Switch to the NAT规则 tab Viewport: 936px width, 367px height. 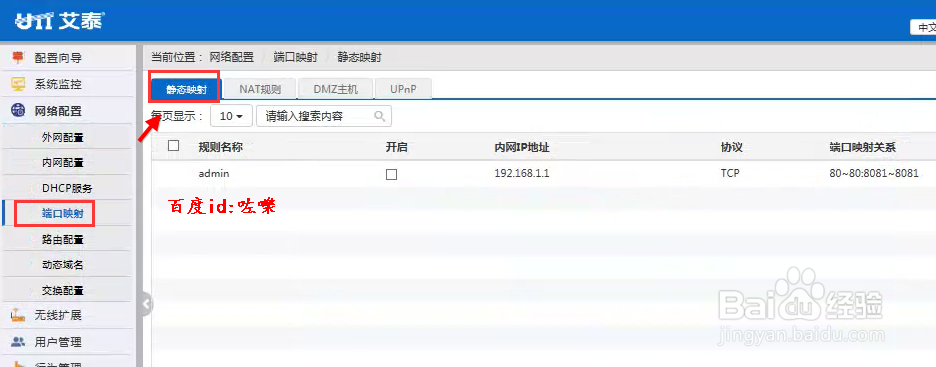click(260, 90)
